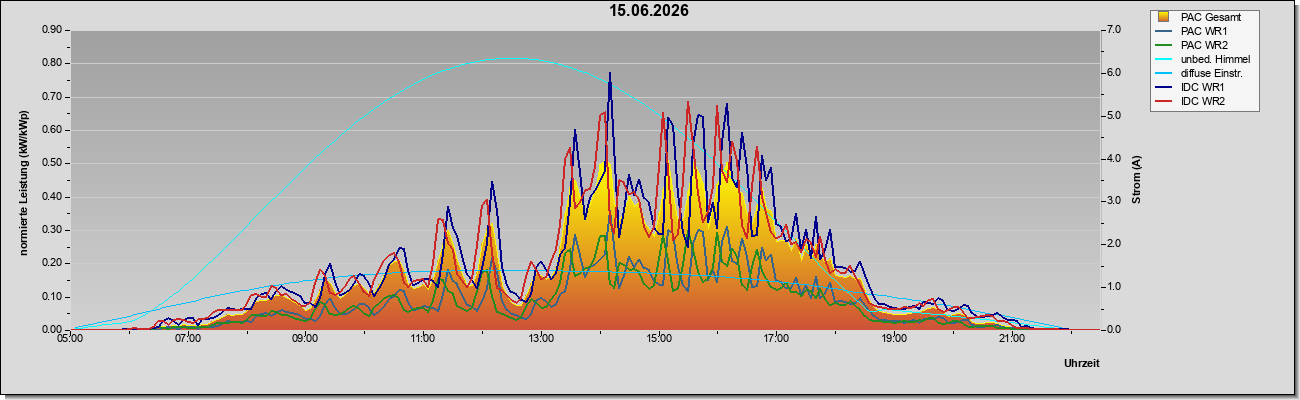Click the 17:00 time axis tick
This screenshot has height=400, width=1300.
click(x=776, y=339)
